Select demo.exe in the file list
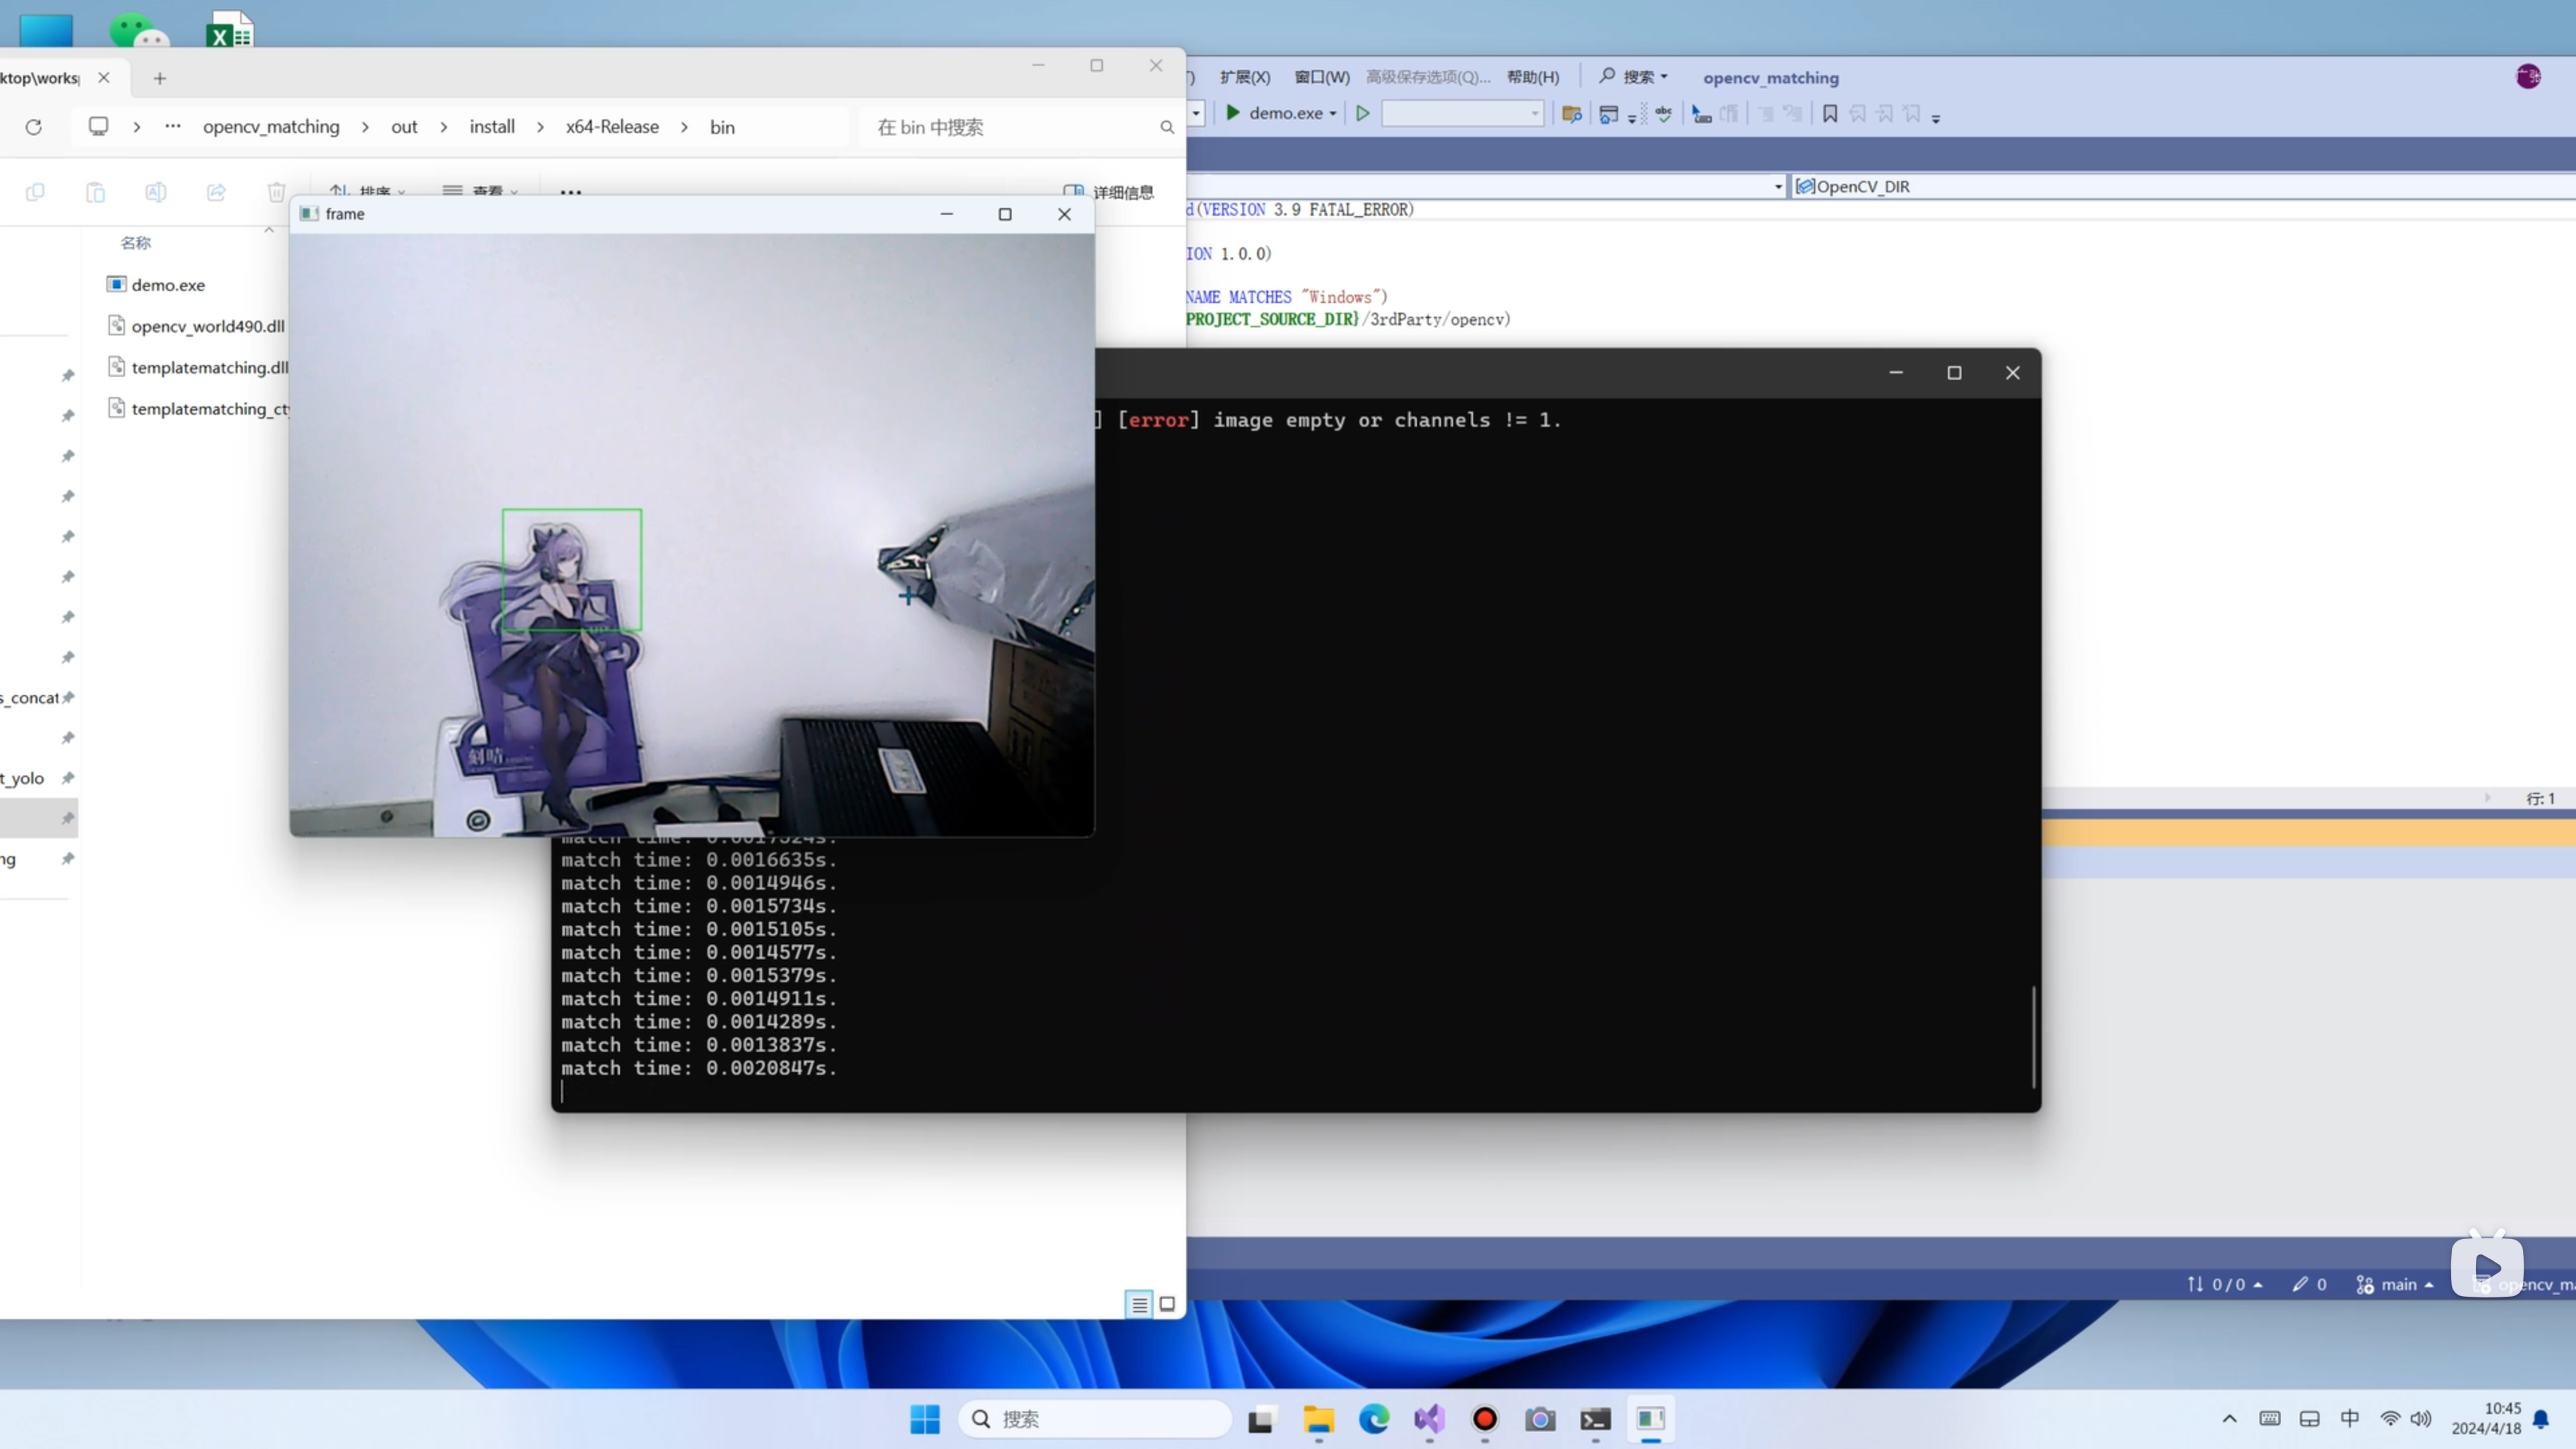 click(167, 285)
